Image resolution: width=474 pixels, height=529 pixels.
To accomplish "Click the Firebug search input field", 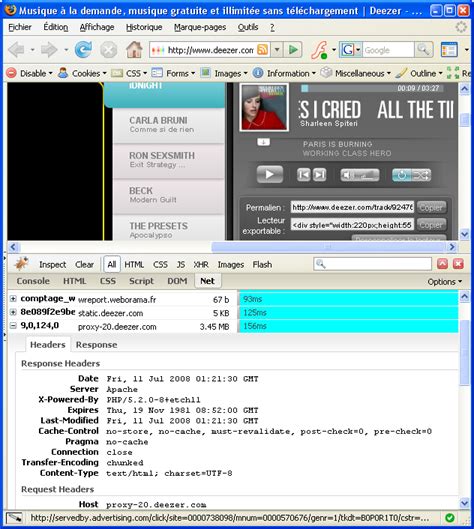I will click(x=372, y=264).
